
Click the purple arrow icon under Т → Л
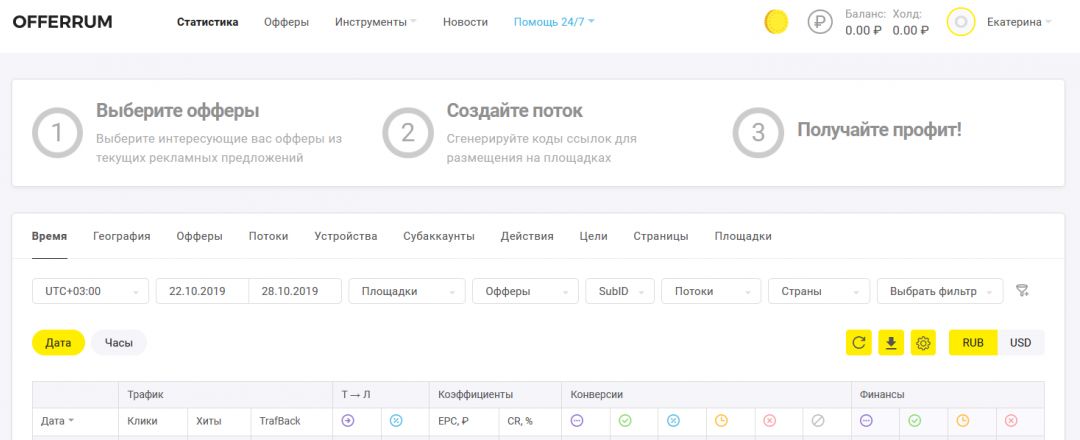348,421
